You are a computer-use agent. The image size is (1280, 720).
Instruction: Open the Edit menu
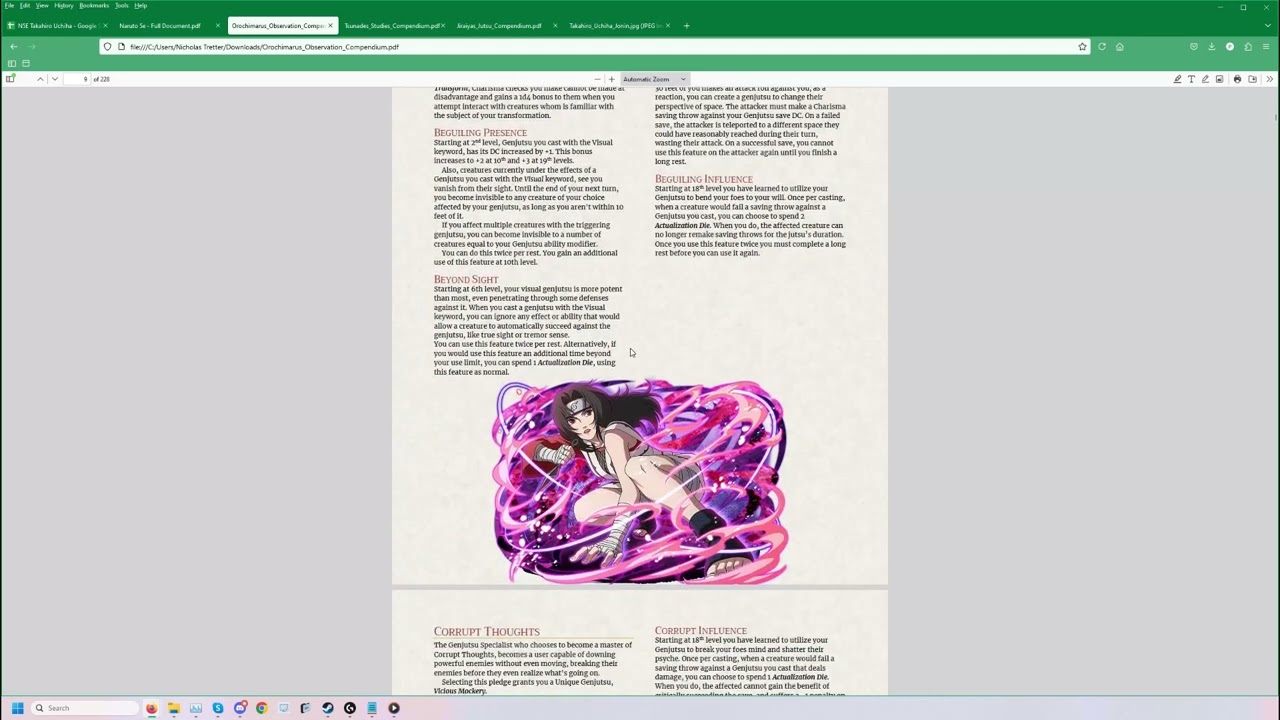point(25,5)
